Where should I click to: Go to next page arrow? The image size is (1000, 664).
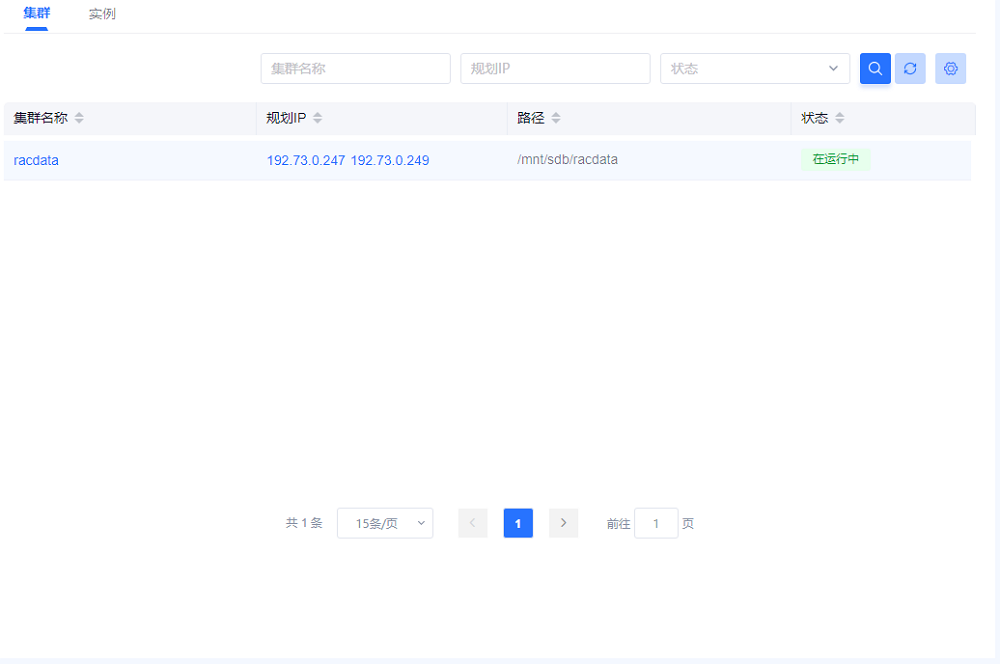[563, 523]
